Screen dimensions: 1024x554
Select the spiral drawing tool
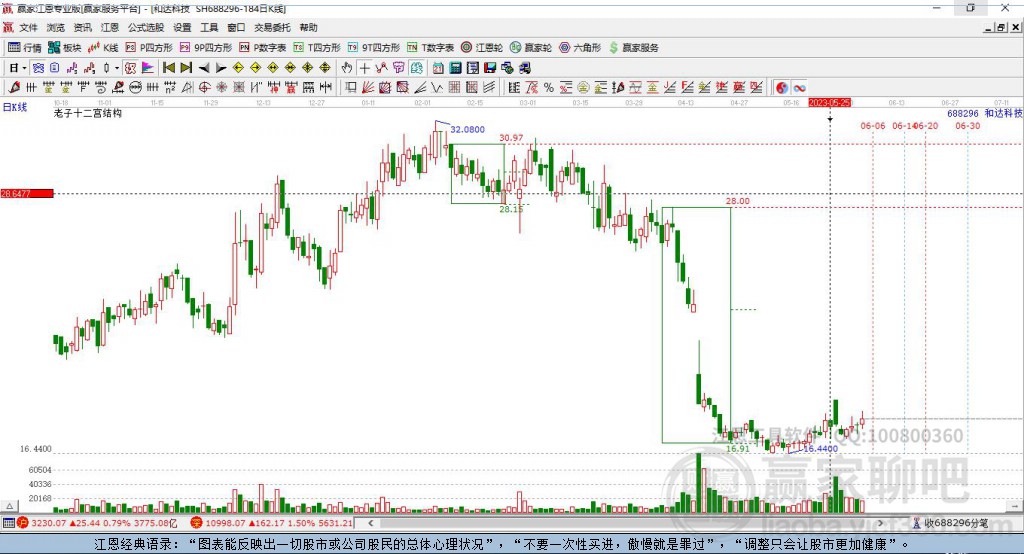pos(101,88)
